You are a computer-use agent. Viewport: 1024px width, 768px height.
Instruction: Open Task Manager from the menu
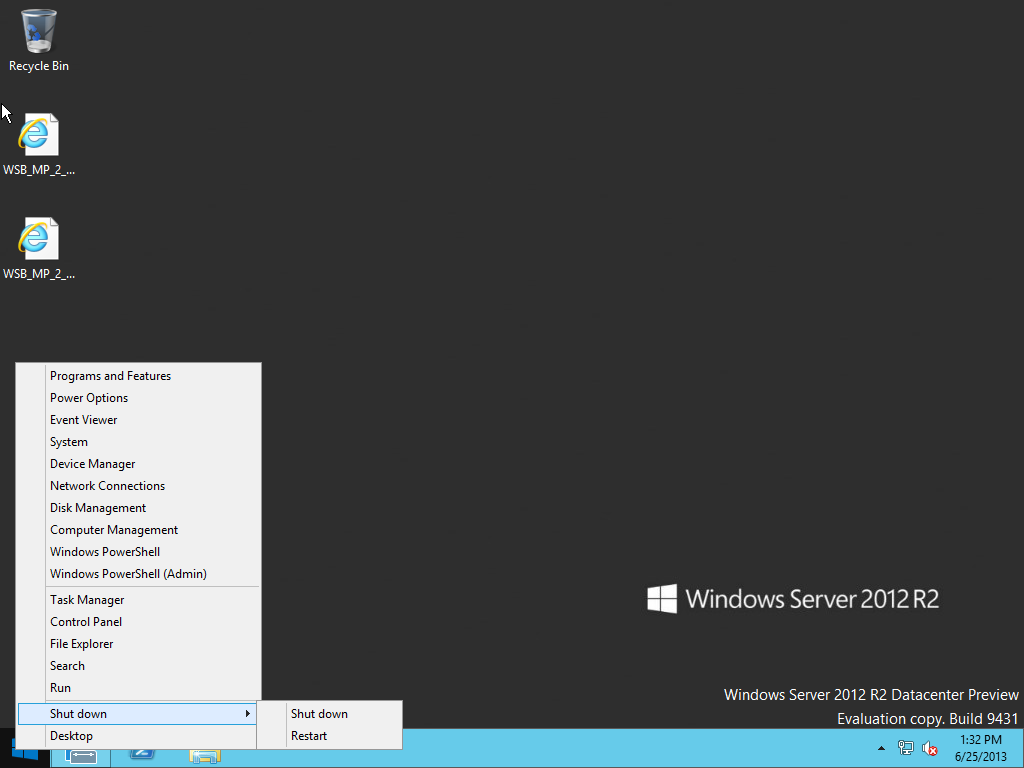(139, 600)
